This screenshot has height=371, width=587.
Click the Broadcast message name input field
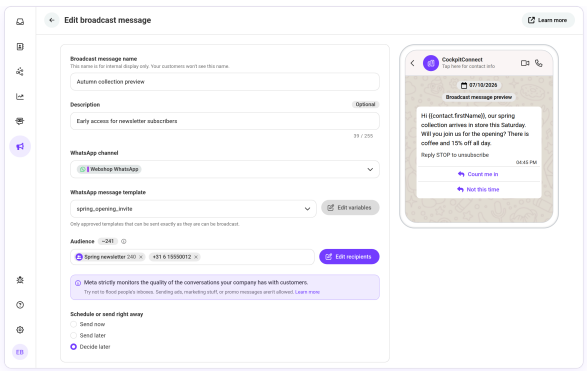(x=225, y=82)
